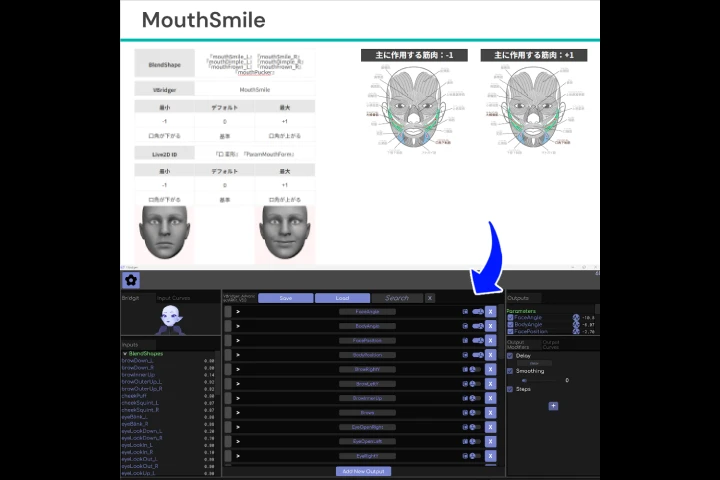Uncheck the FacePosition parameter checkbox
The height and width of the screenshot is (480, 720).
click(510, 331)
